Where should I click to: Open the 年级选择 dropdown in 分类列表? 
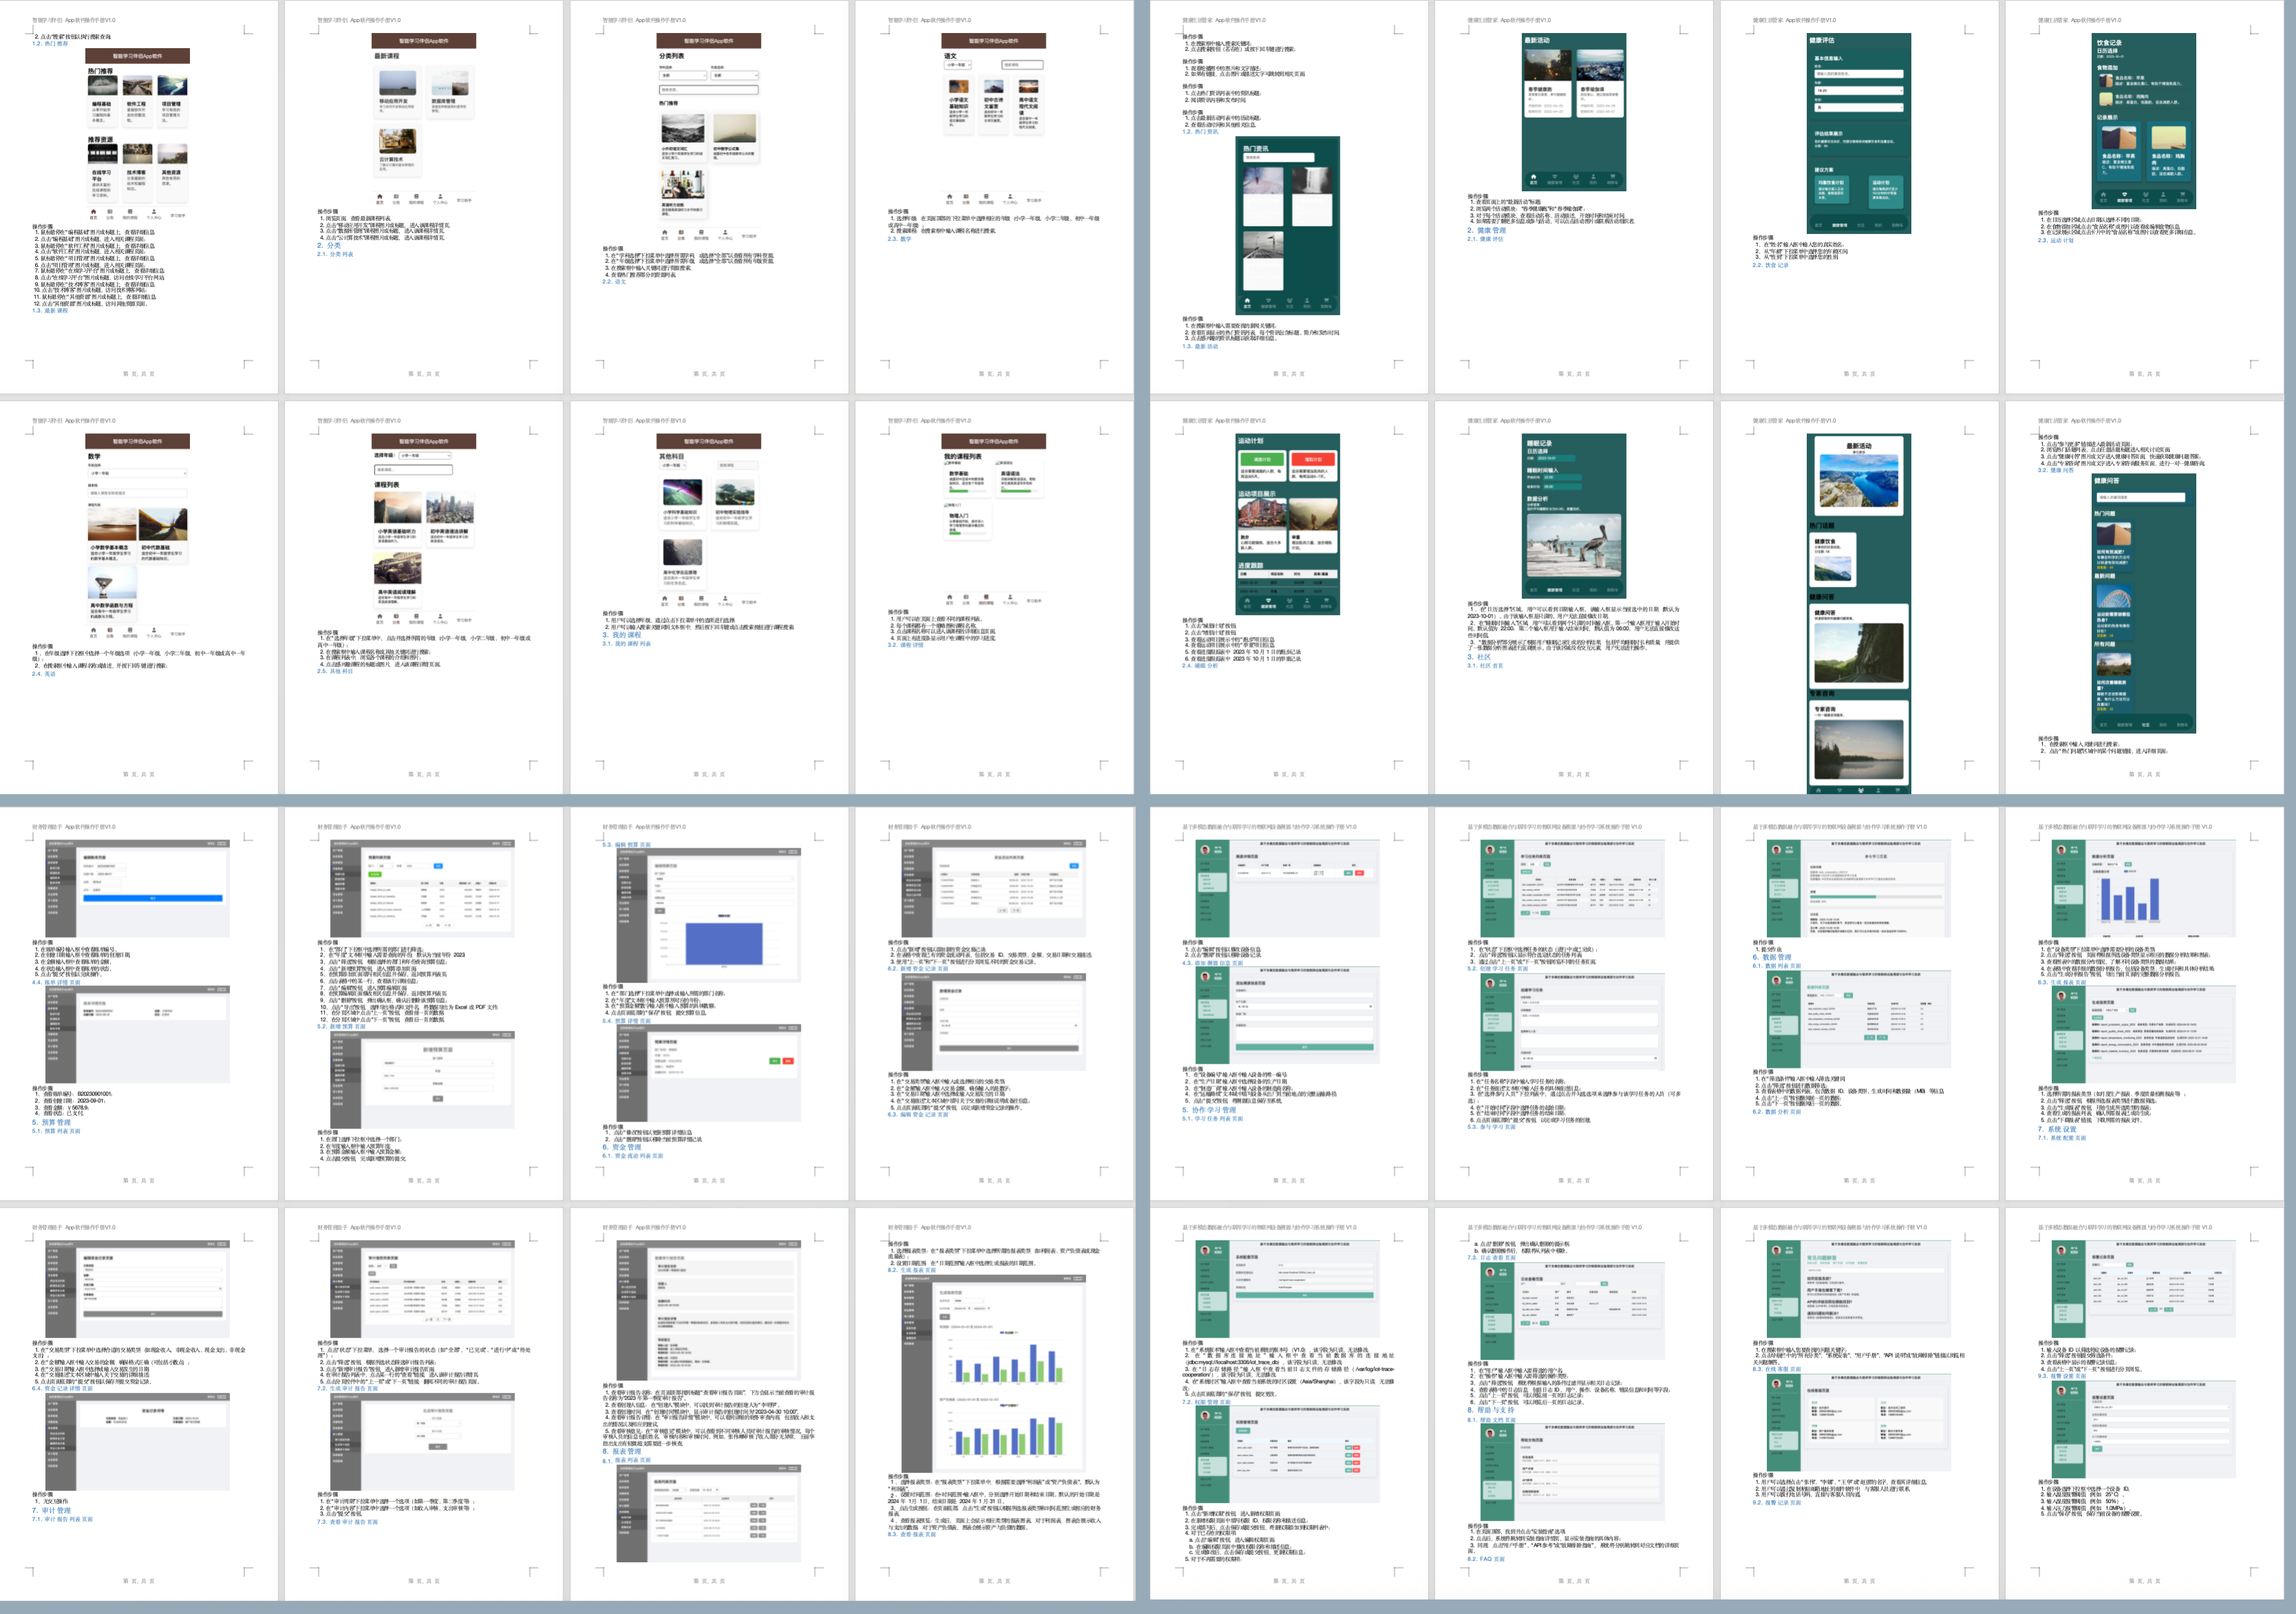(734, 75)
